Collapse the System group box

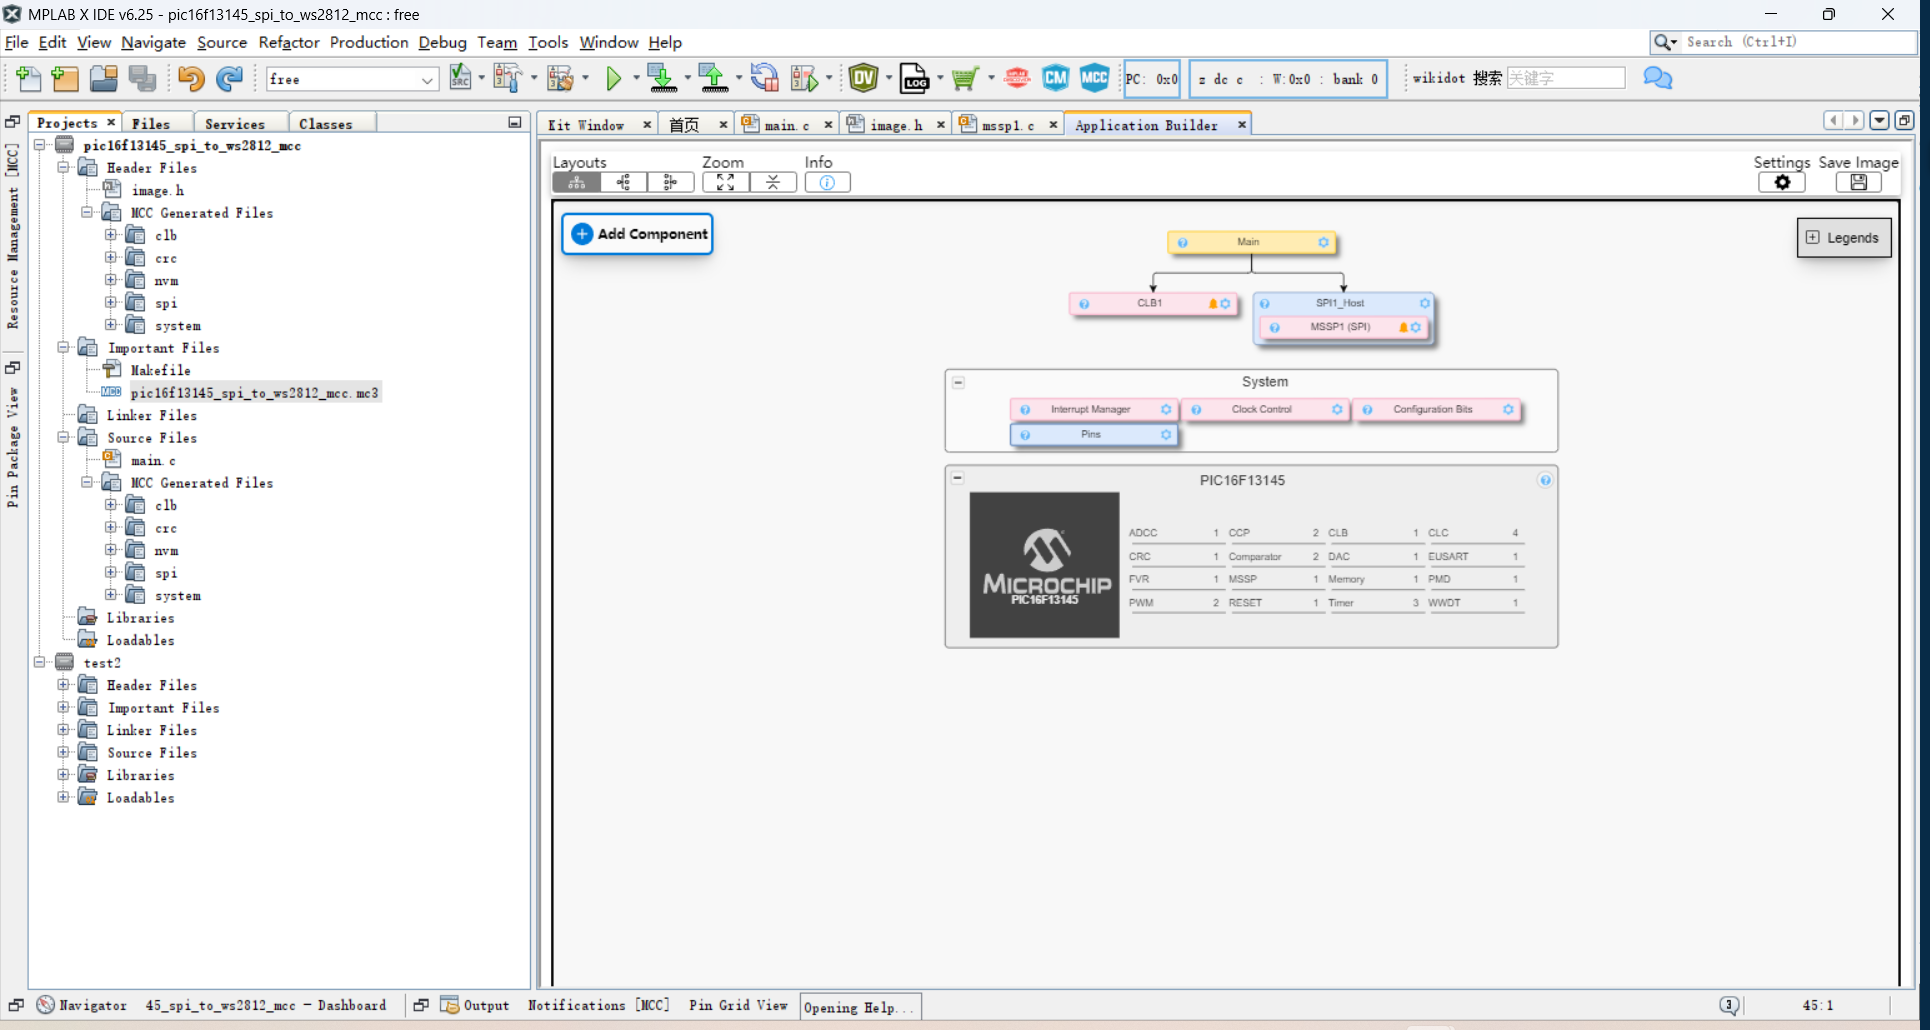click(958, 382)
